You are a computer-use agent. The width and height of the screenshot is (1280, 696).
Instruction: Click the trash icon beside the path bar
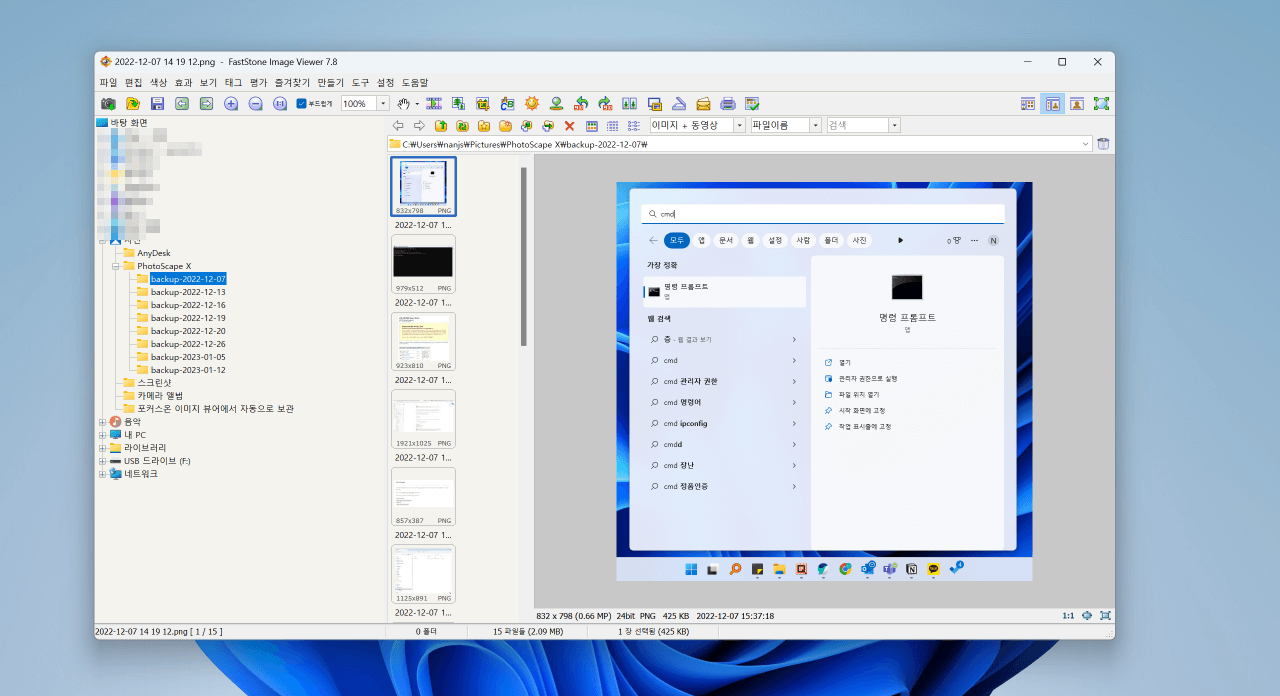(1103, 144)
